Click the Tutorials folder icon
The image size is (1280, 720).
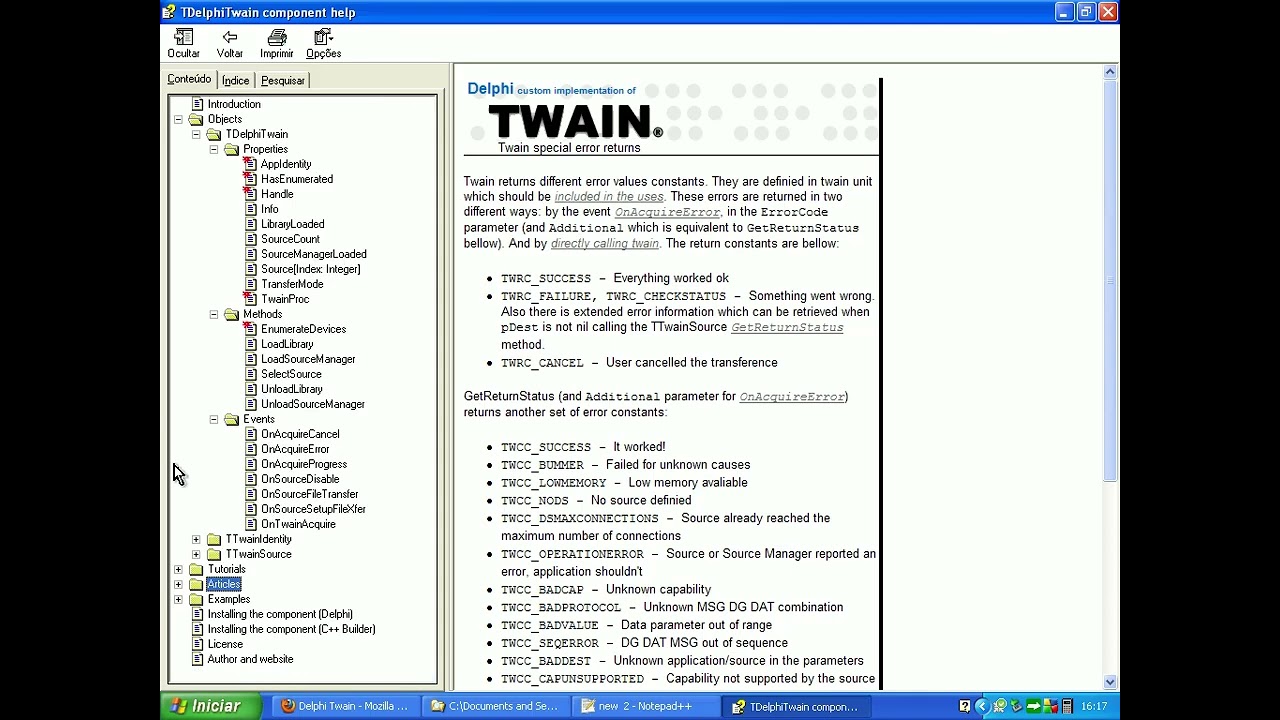pyautogui.click(x=196, y=569)
